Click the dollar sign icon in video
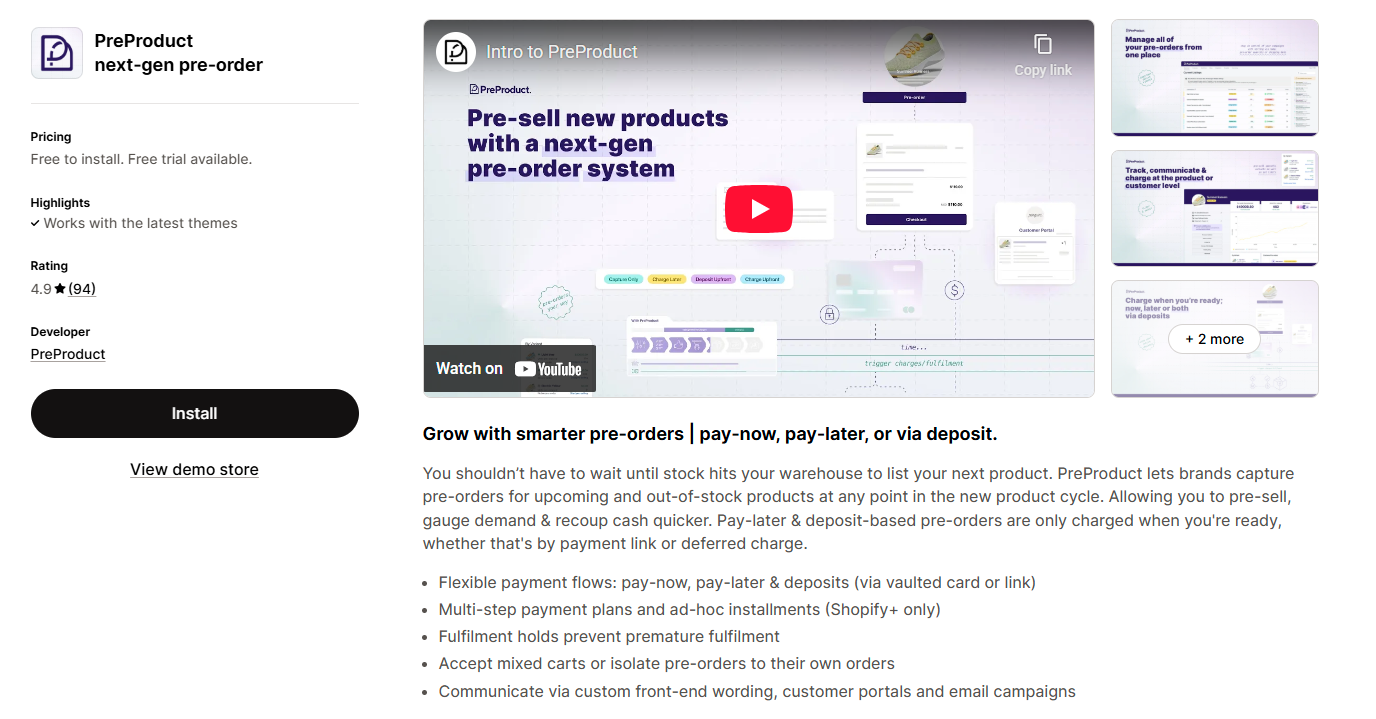The height and width of the screenshot is (719, 1376). point(955,290)
